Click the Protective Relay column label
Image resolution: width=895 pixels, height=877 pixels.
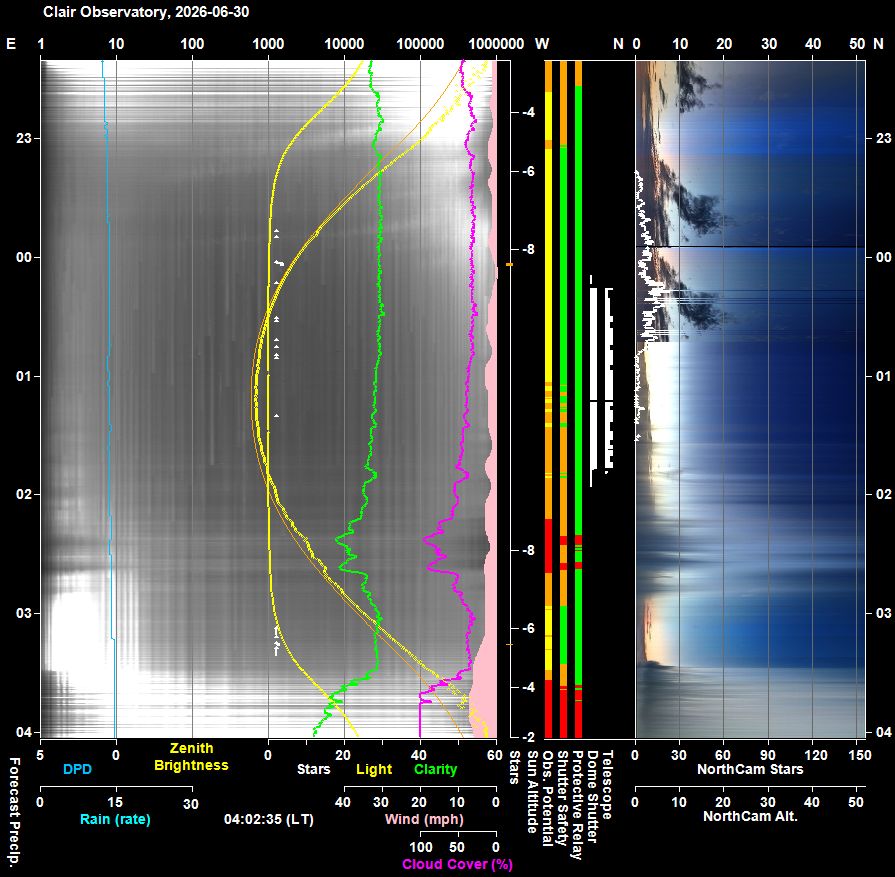coord(576,804)
